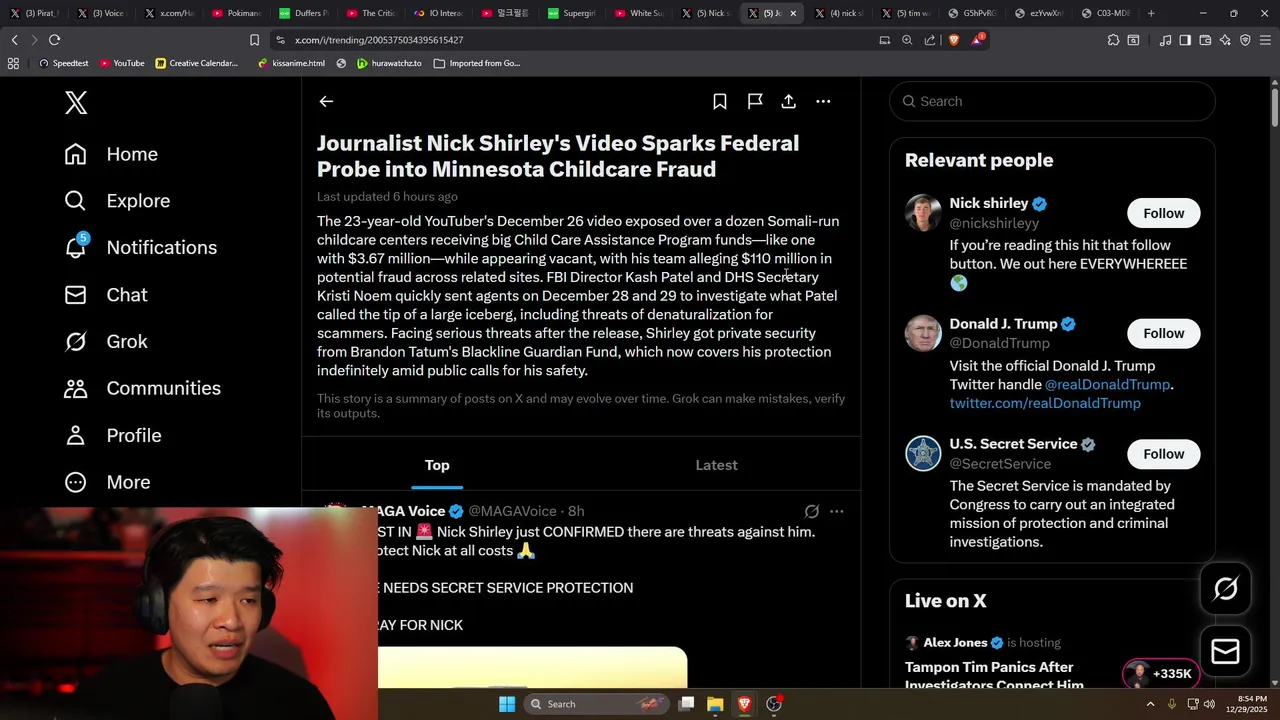1280x720 pixels.
Task: Open Home from the X sidebar
Action: [x=111, y=154]
